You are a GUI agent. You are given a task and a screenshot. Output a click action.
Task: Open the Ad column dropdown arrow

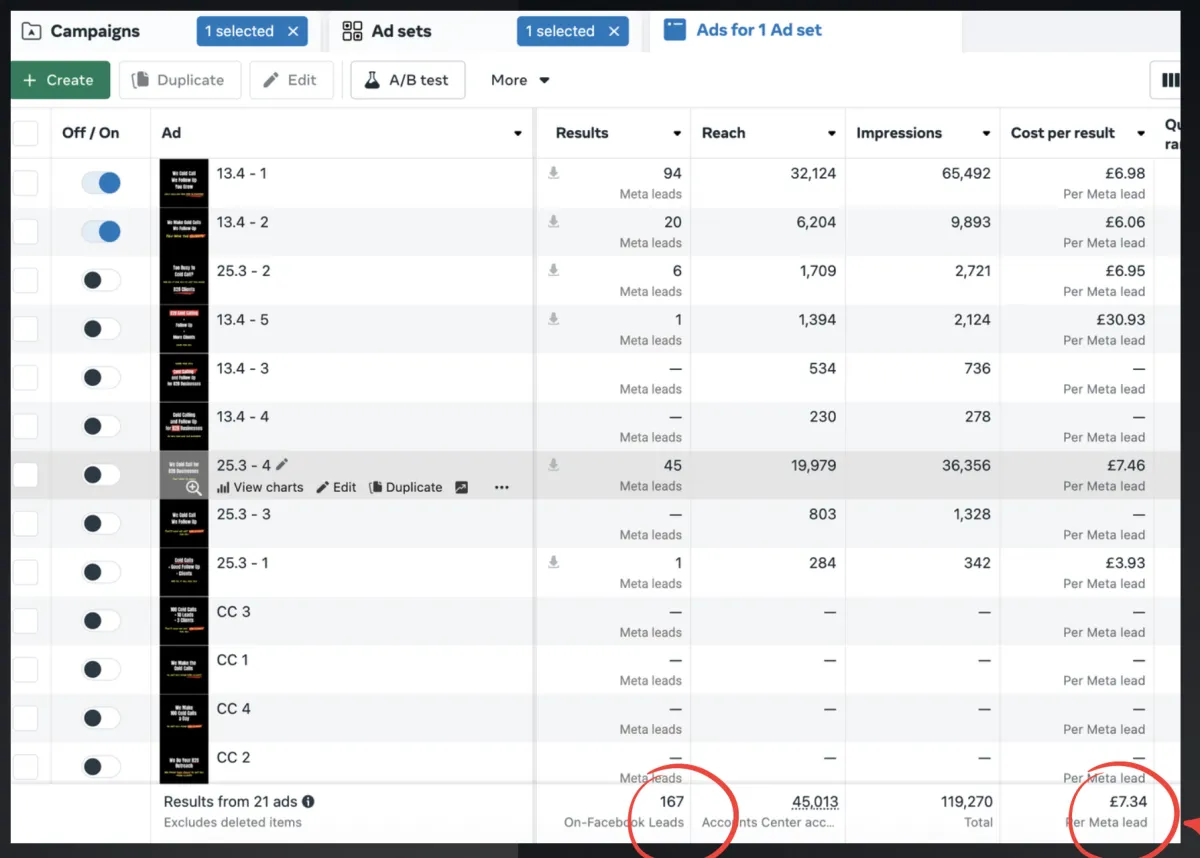click(518, 134)
